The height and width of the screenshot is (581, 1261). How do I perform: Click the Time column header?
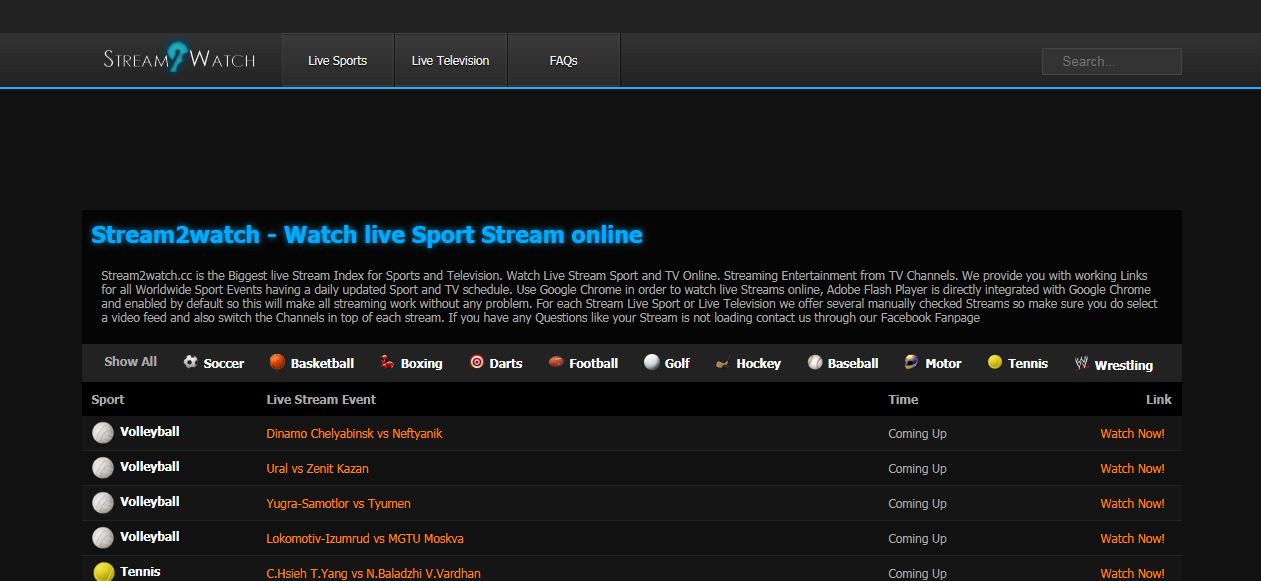point(903,399)
